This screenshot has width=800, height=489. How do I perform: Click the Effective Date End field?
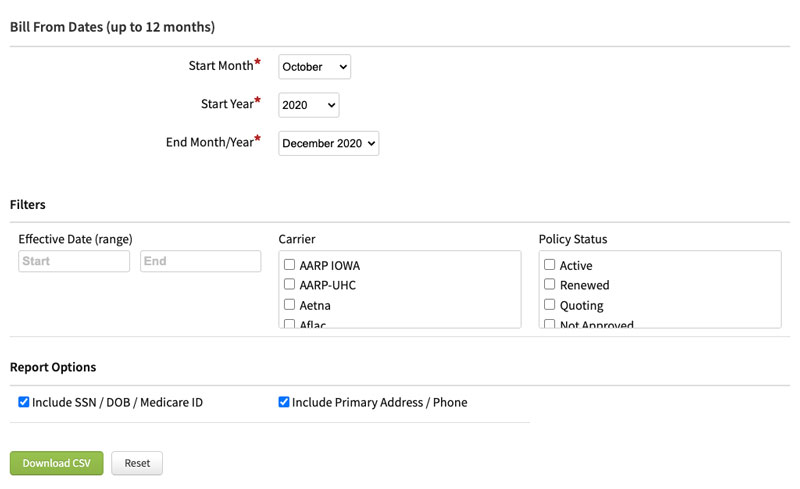point(201,261)
